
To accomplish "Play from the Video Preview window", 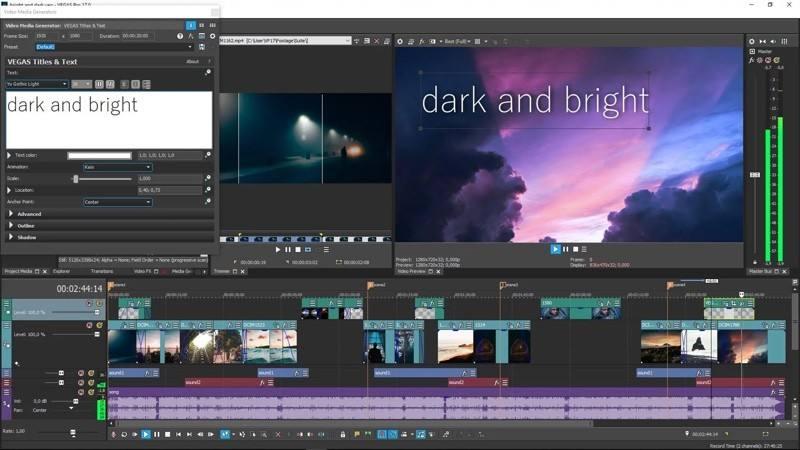I will 555,249.
